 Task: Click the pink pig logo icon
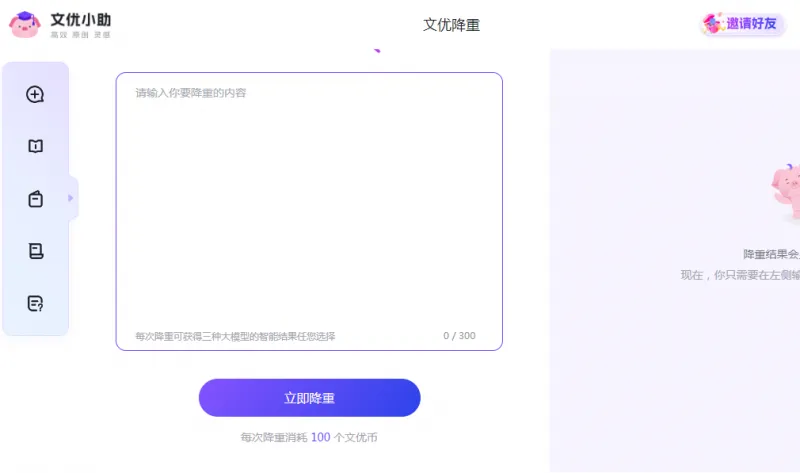pos(25,24)
